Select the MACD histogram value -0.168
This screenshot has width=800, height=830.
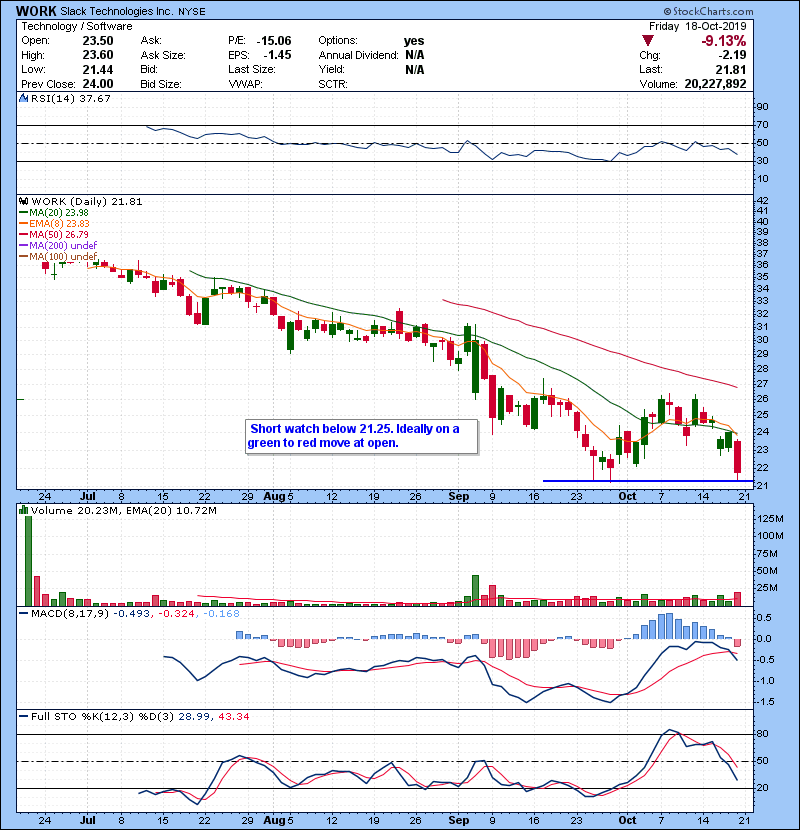[x=221, y=614]
